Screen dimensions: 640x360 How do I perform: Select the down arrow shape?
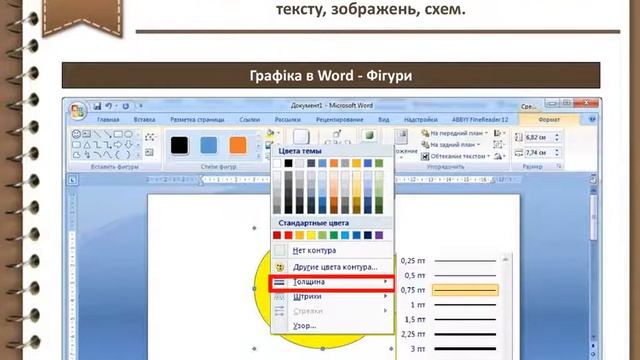[x=129, y=144]
